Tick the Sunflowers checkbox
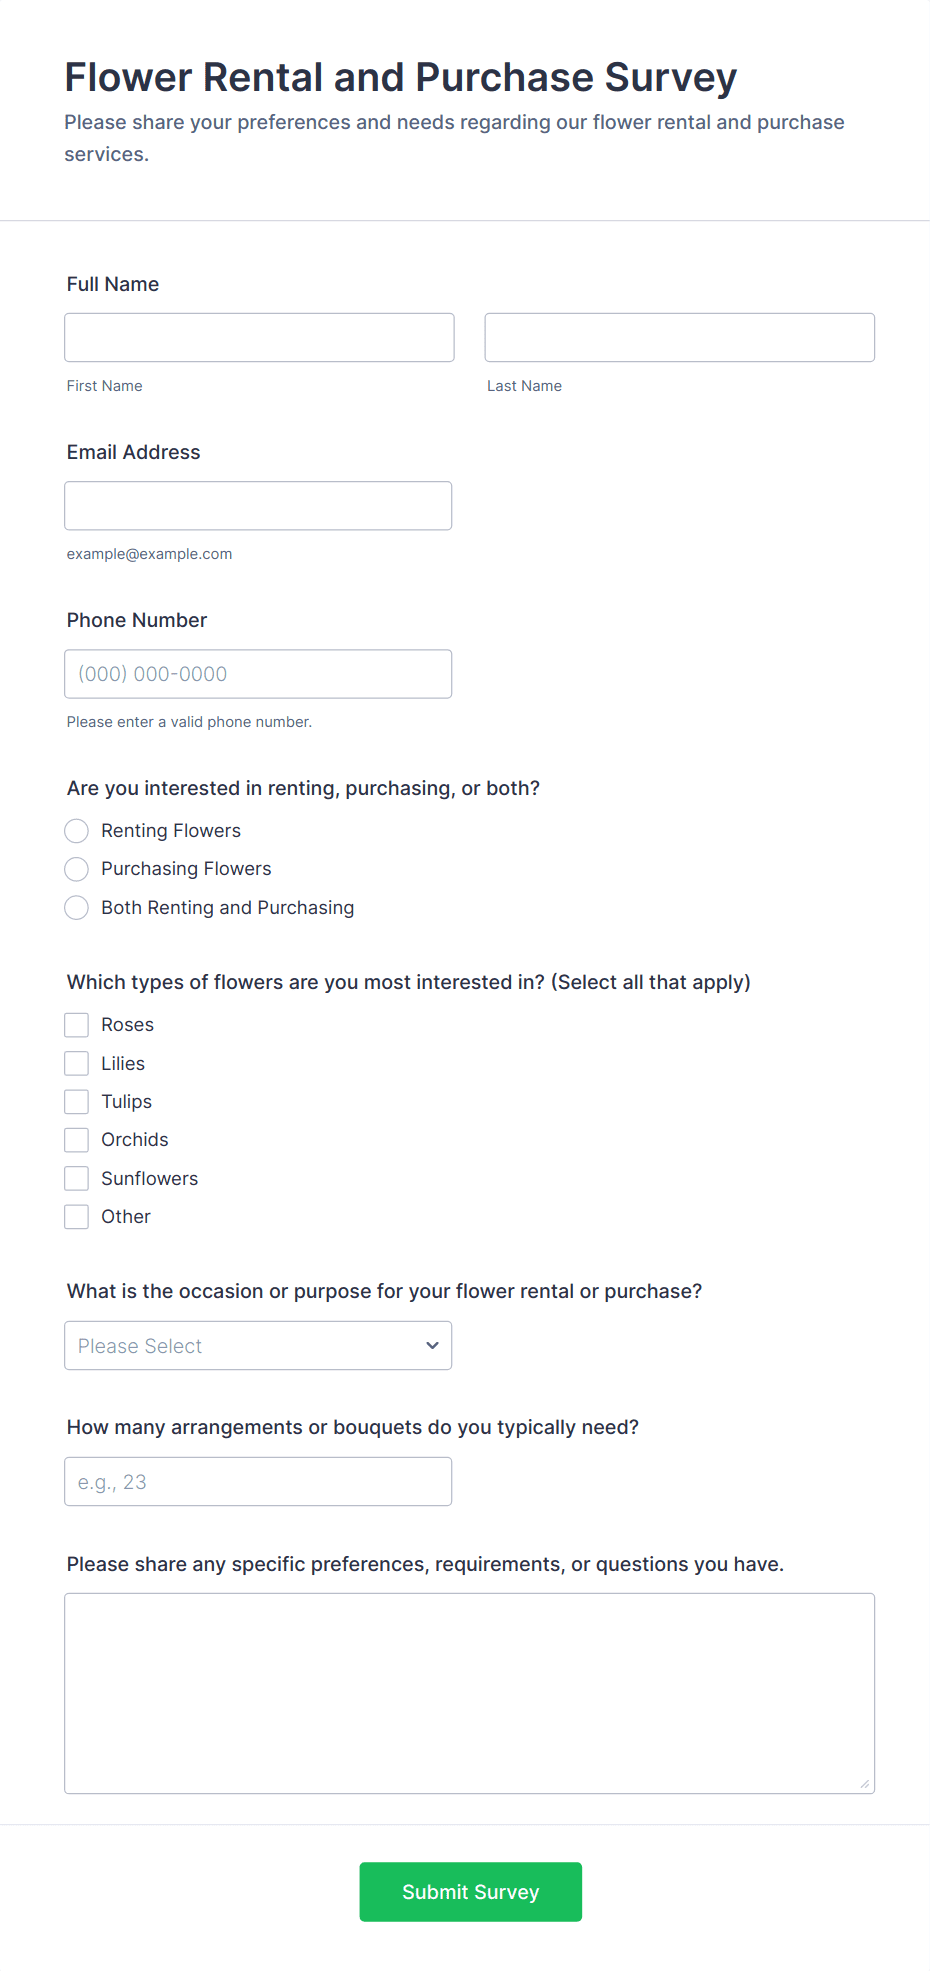Image resolution: width=930 pixels, height=1971 pixels. click(x=77, y=1179)
